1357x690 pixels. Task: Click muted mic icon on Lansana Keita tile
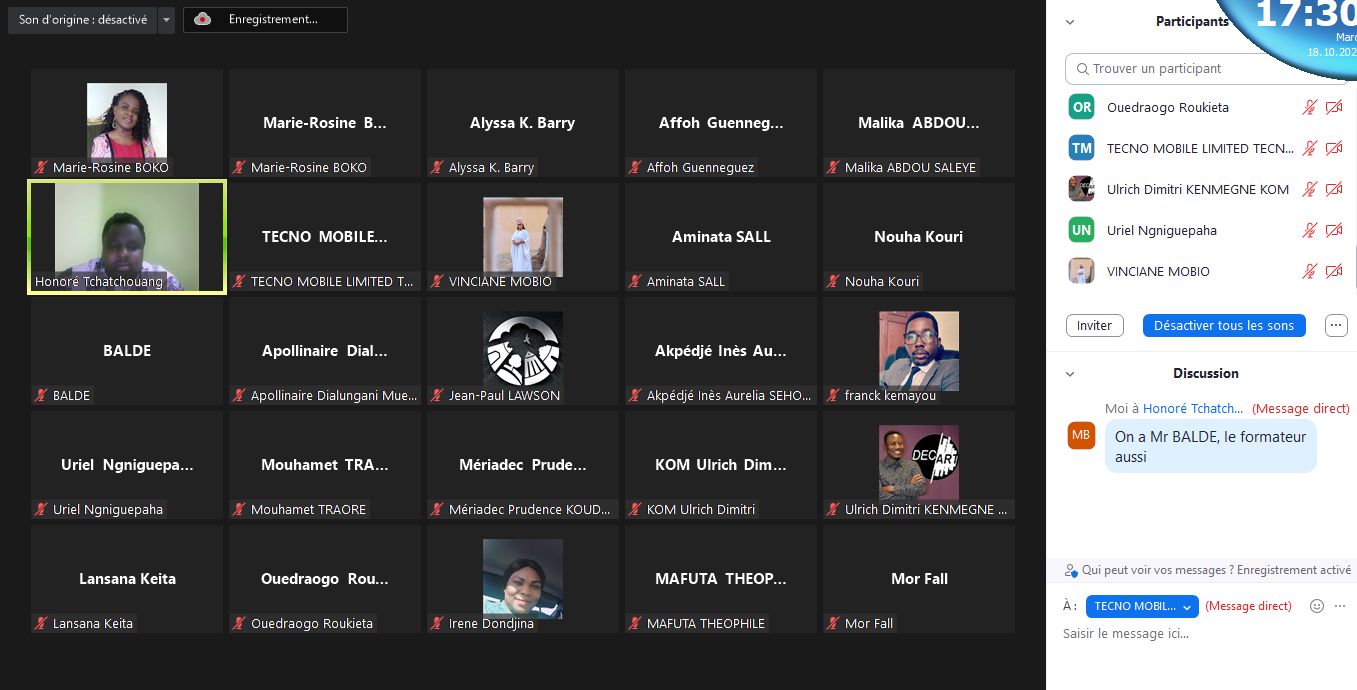click(41, 623)
